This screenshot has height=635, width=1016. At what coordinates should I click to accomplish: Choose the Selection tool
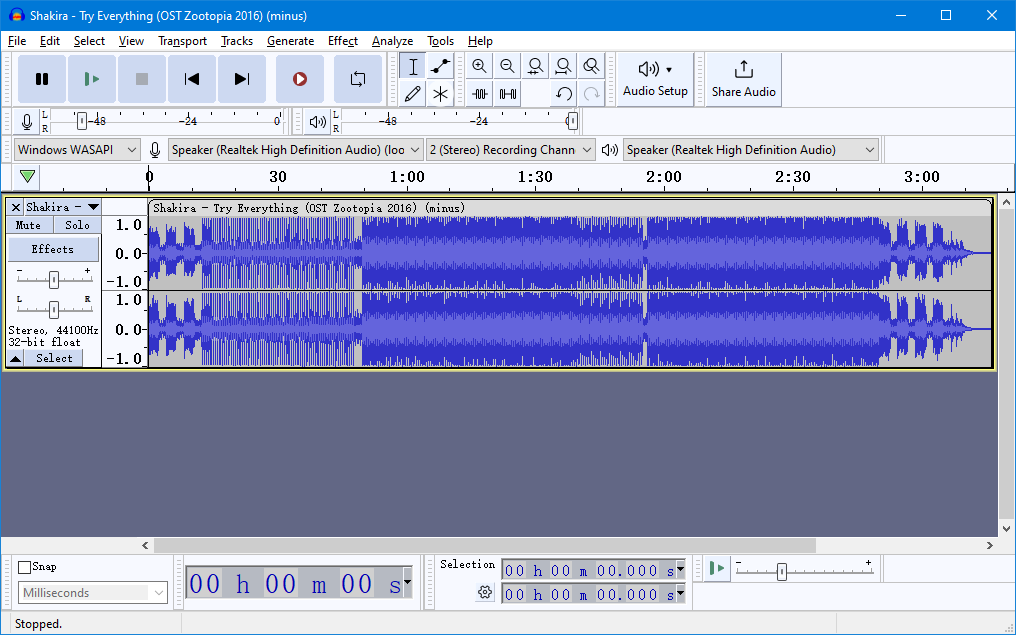pyautogui.click(x=413, y=66)
